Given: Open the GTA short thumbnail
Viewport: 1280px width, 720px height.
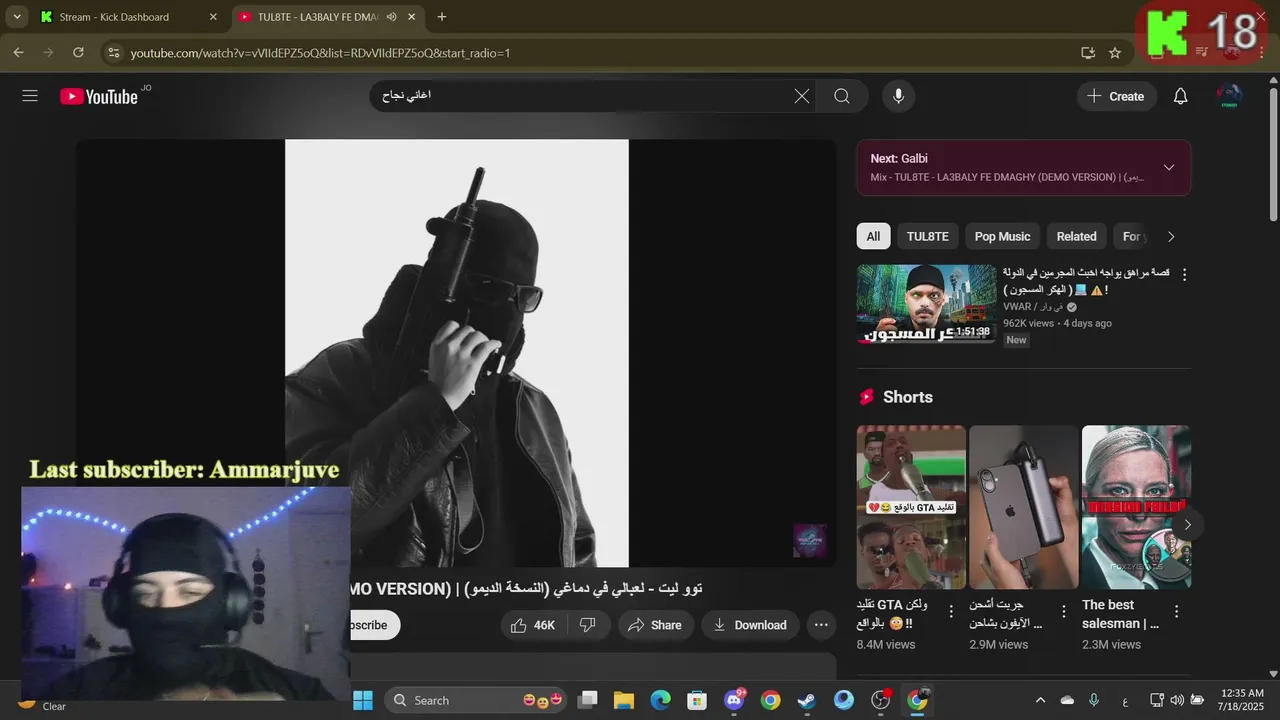Looking at the screenshot, I should (x=911, y=507).
